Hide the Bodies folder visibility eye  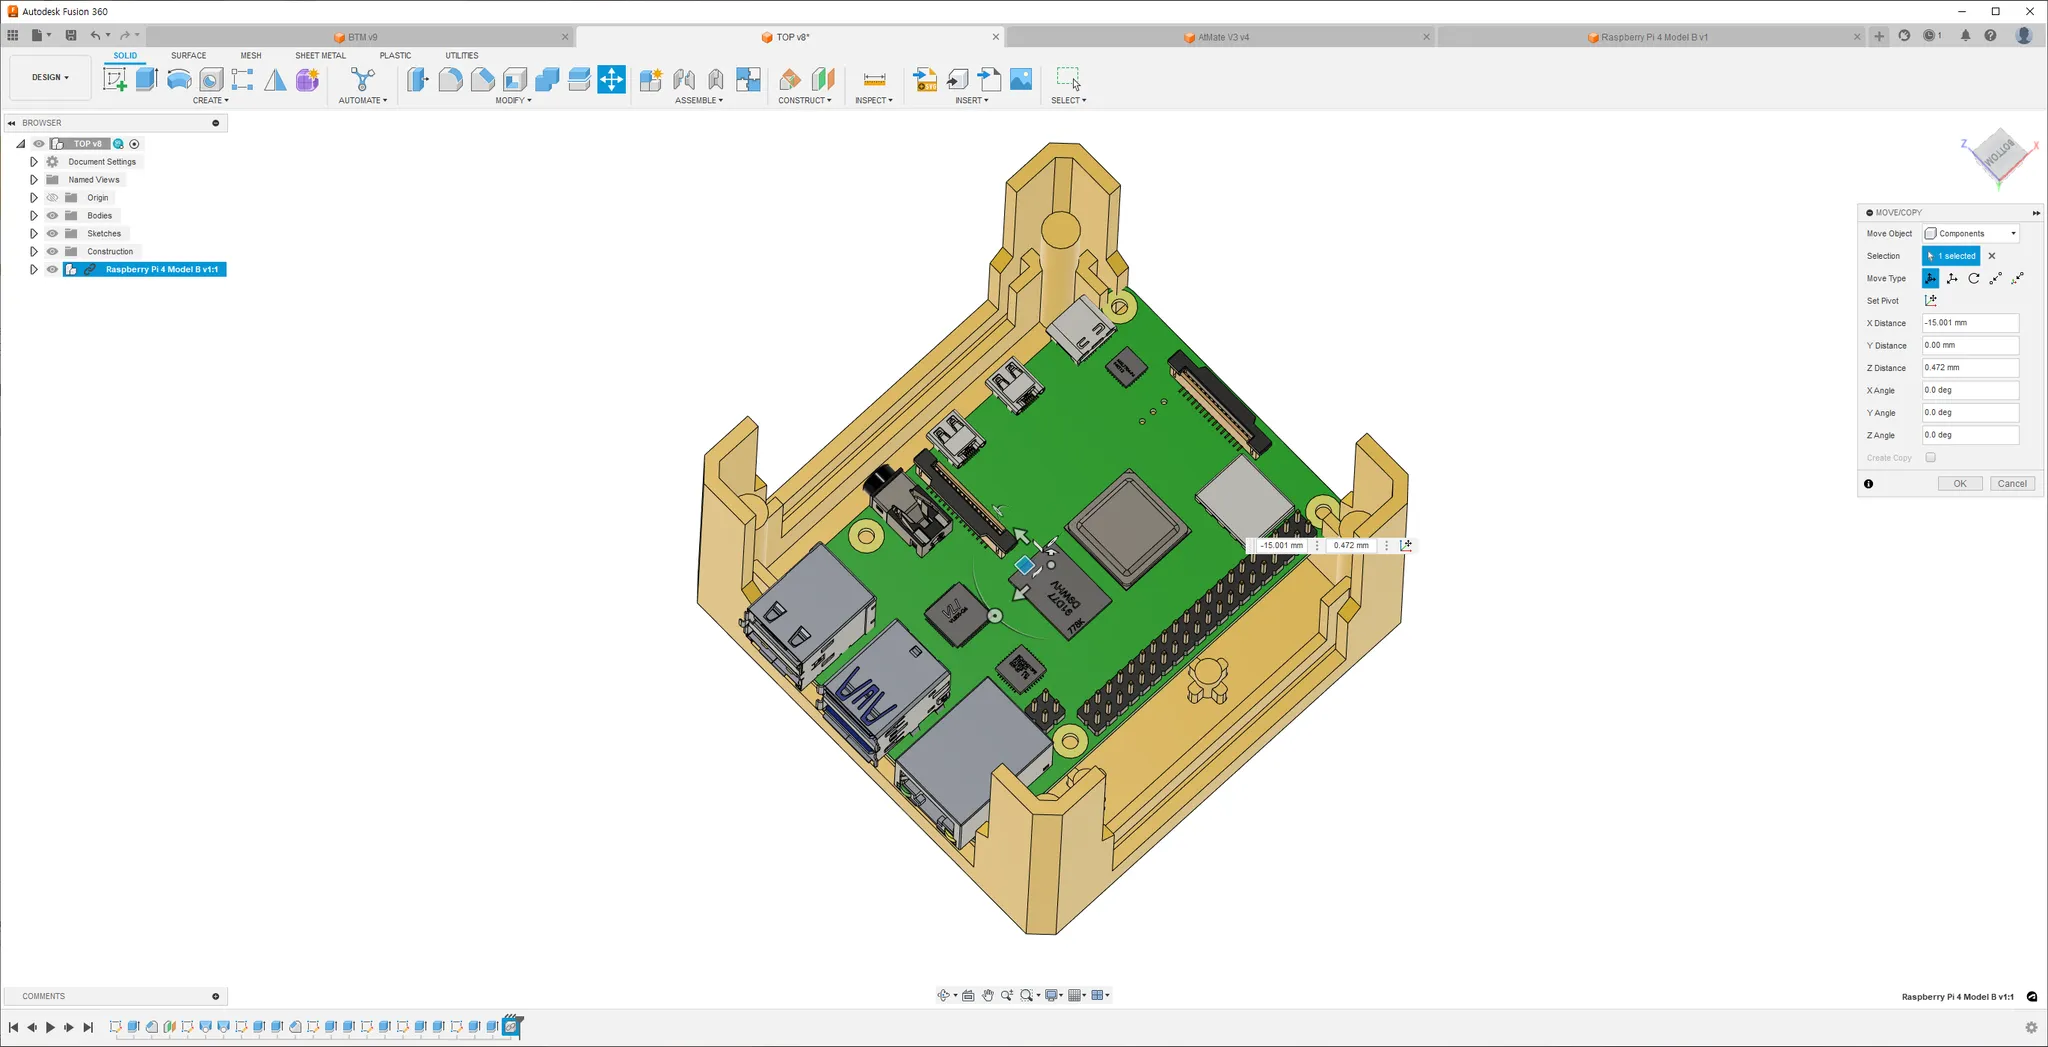[x=53, y=216]
